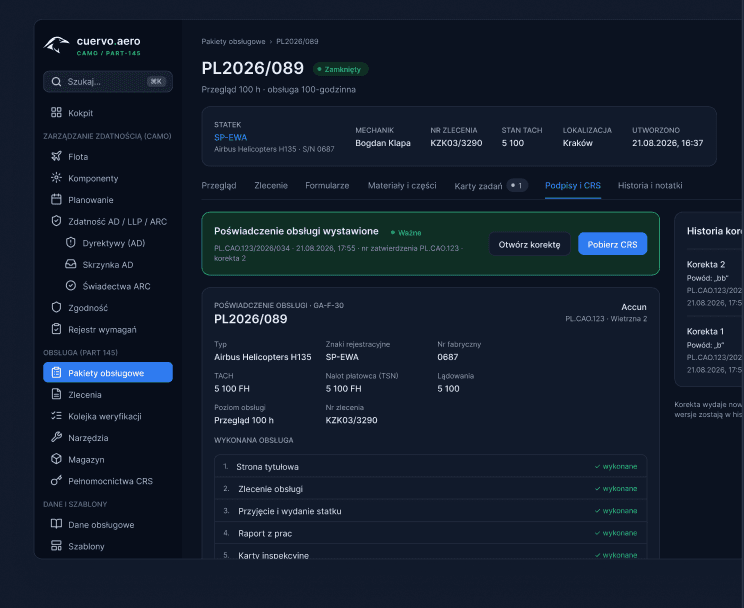
Task: Open Komponenty in the sidebar
Action: [108, 178]
